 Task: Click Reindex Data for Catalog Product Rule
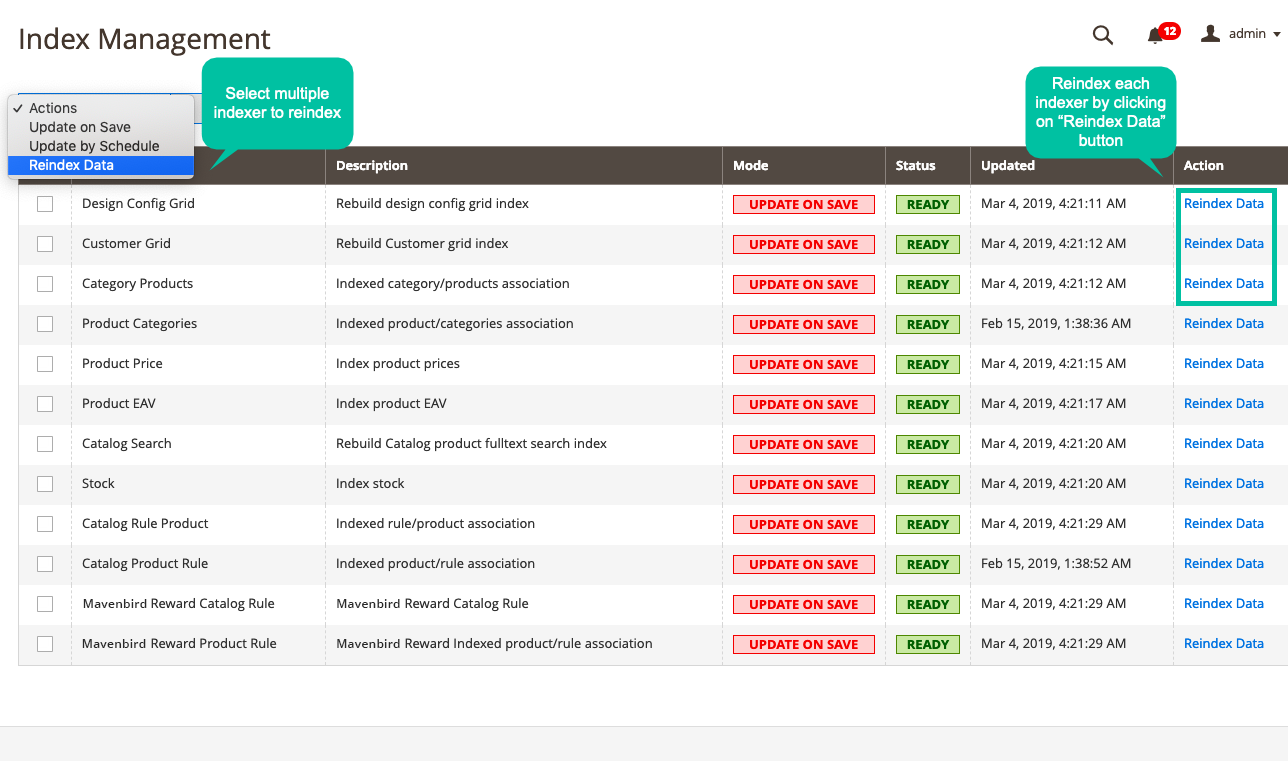pos(1224,563)
